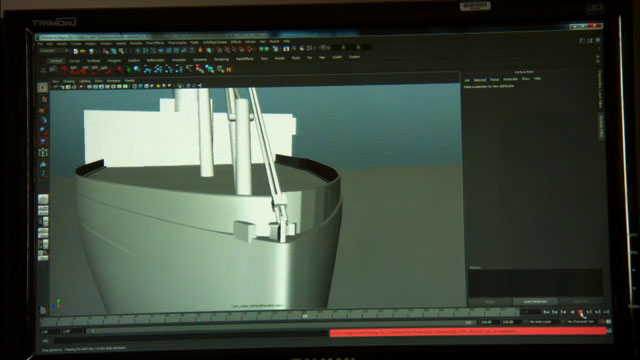Click the first red shelf icon
Image resolution: width=640 pixels, height=360 pixels.
64,70
